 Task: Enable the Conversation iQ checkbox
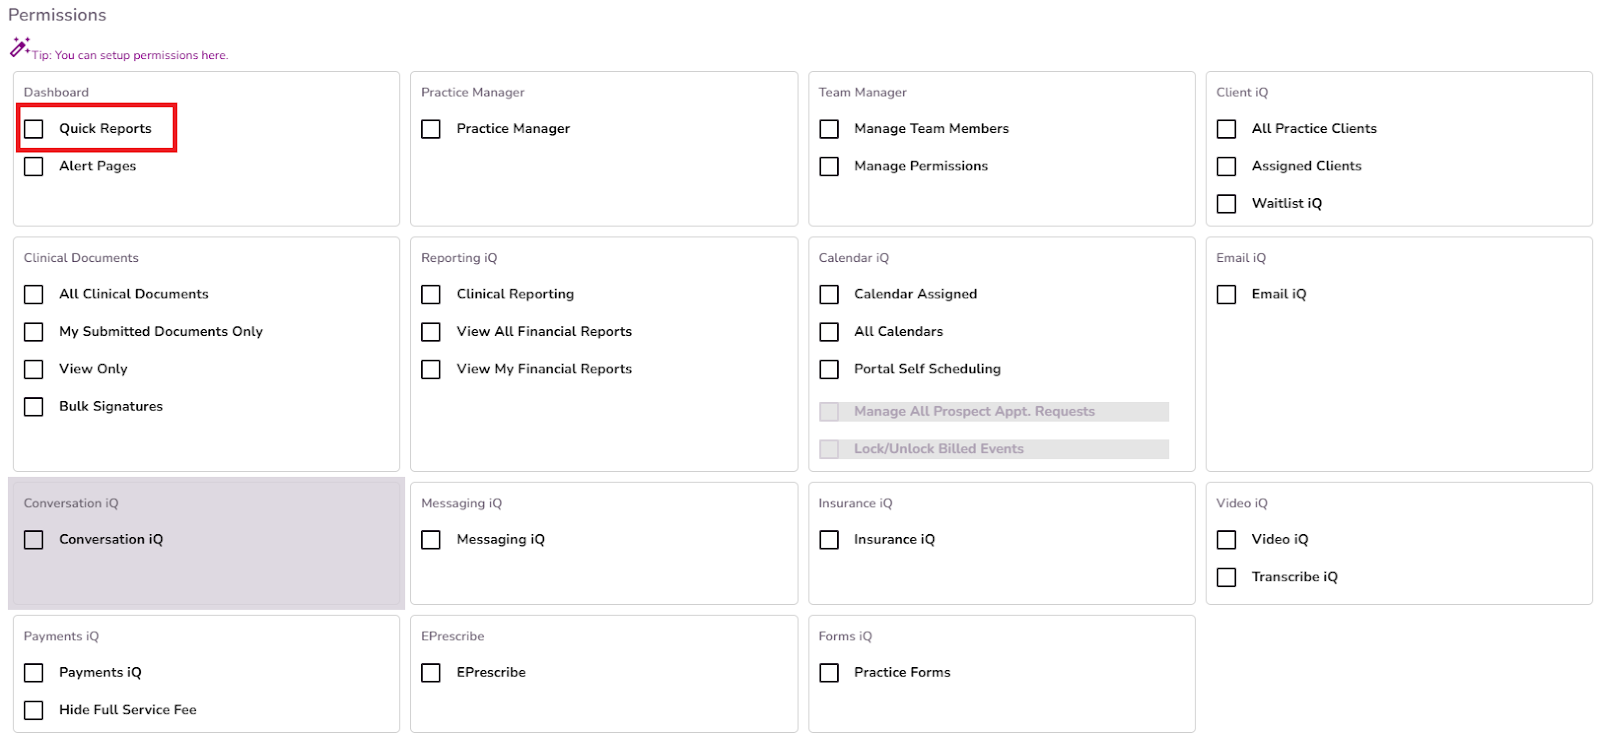coord(34,540)
